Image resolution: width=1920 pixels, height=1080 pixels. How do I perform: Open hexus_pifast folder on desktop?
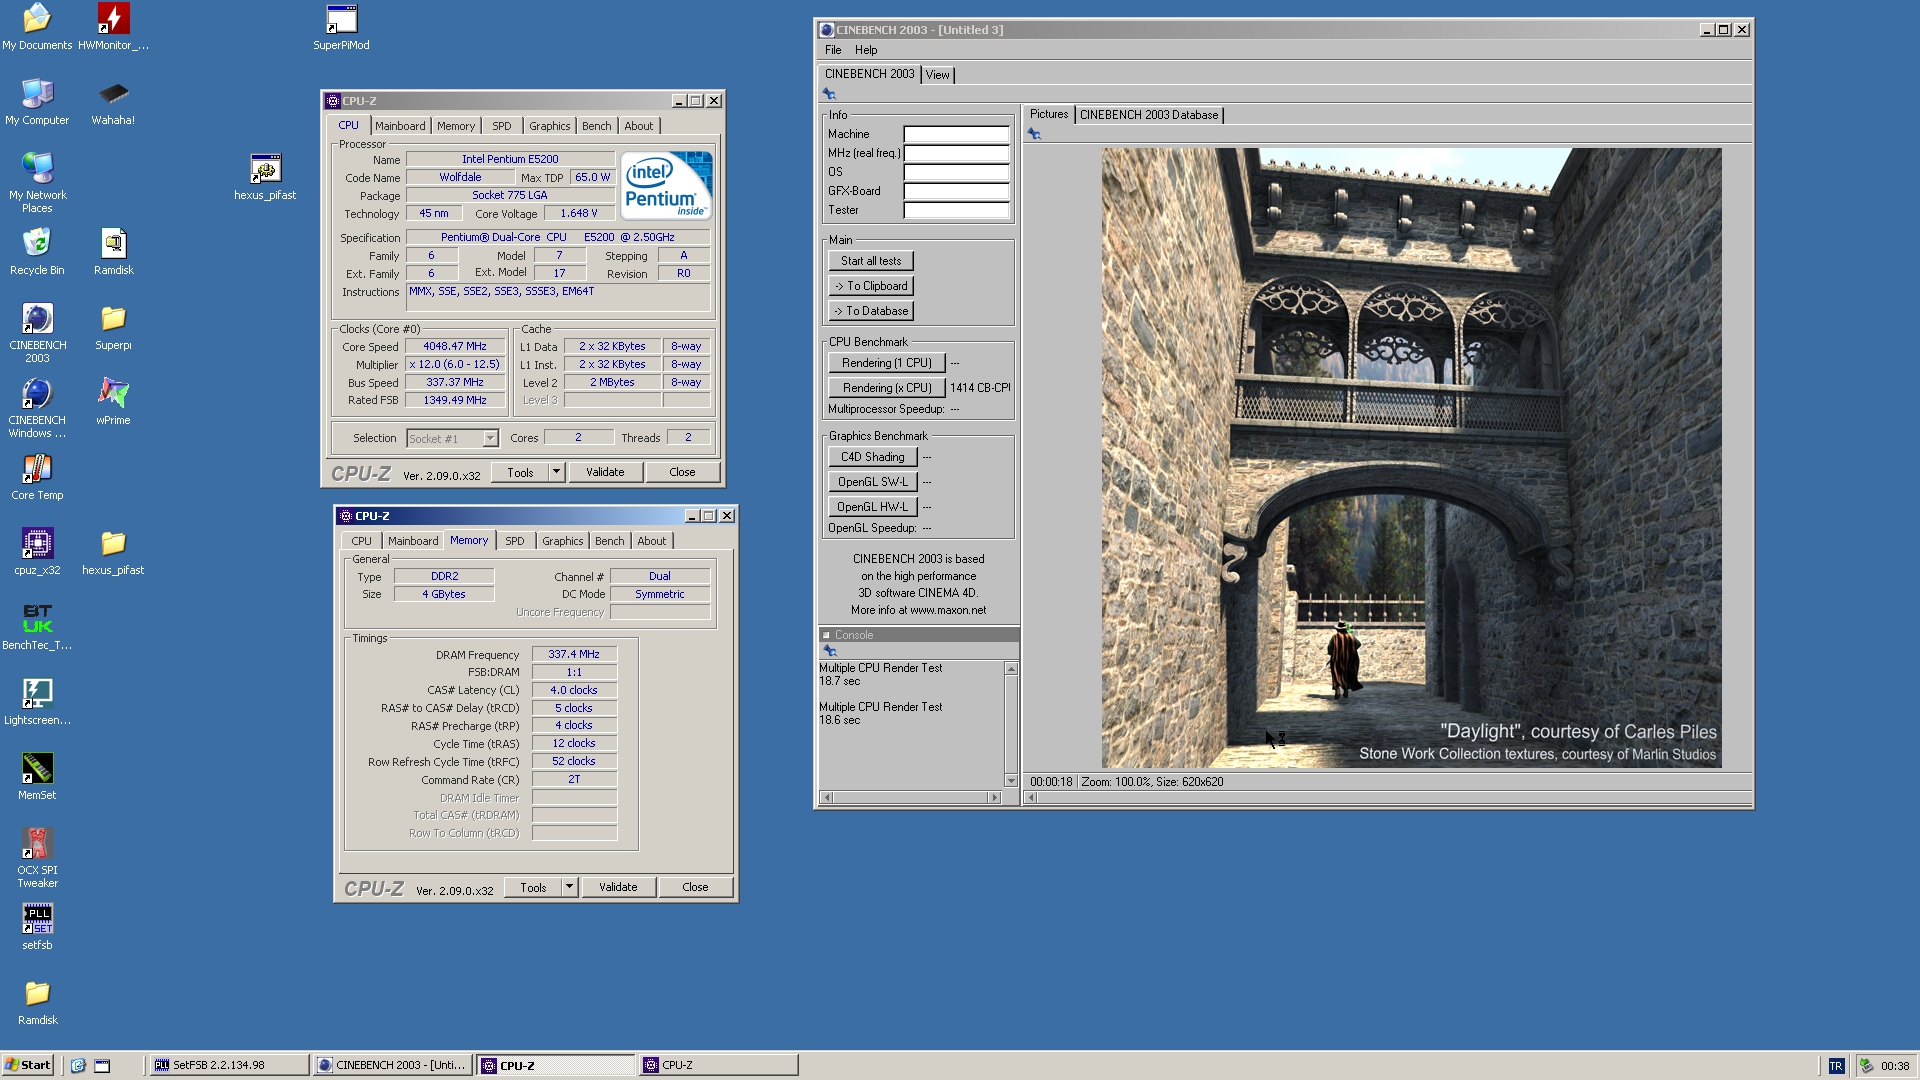click(113, 552)
